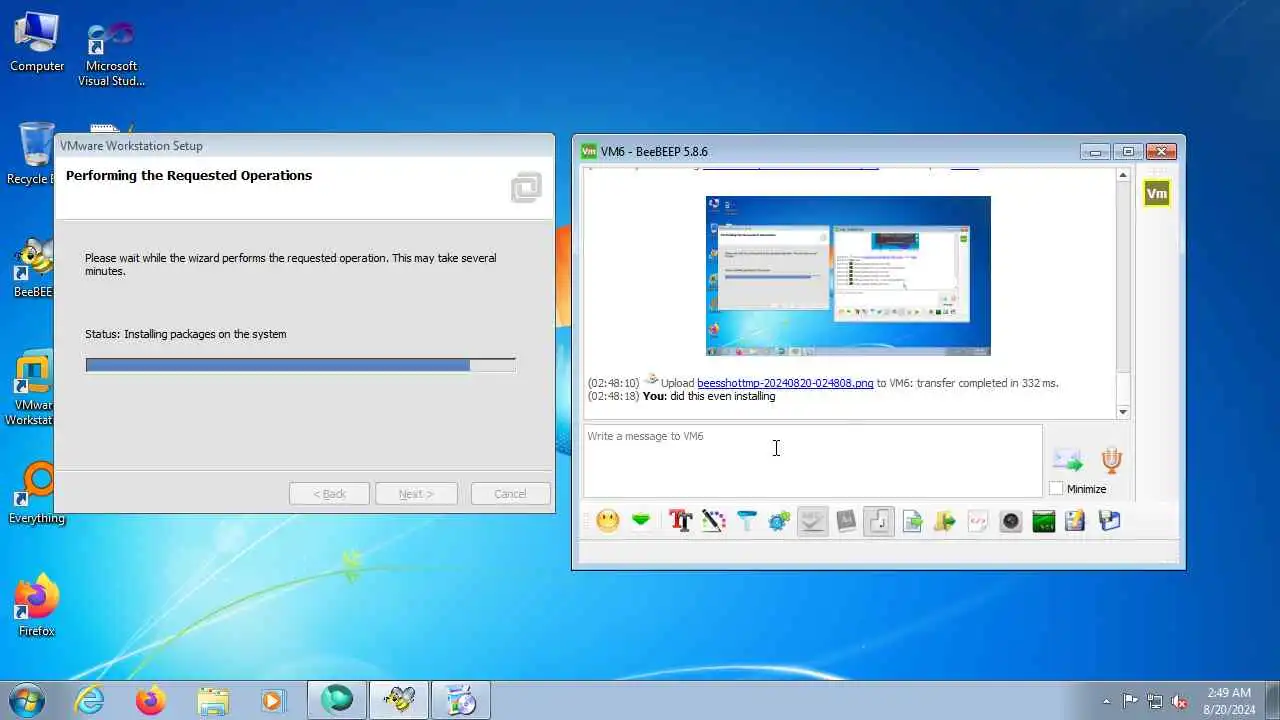Open the Windows Start menu
Image resolution: width=1280 pixels, height=720 pixels.
[27, 700]
